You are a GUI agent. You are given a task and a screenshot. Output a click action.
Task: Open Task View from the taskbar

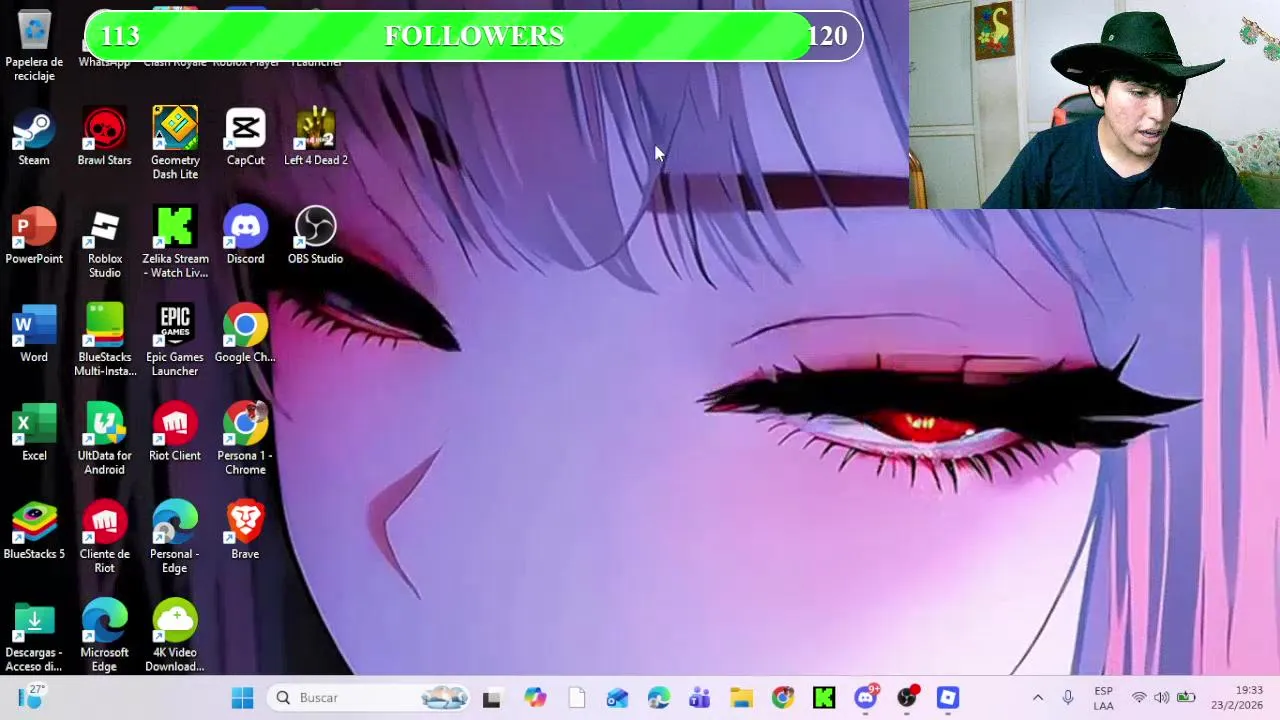pyautogui.click(x=491, y=698)
